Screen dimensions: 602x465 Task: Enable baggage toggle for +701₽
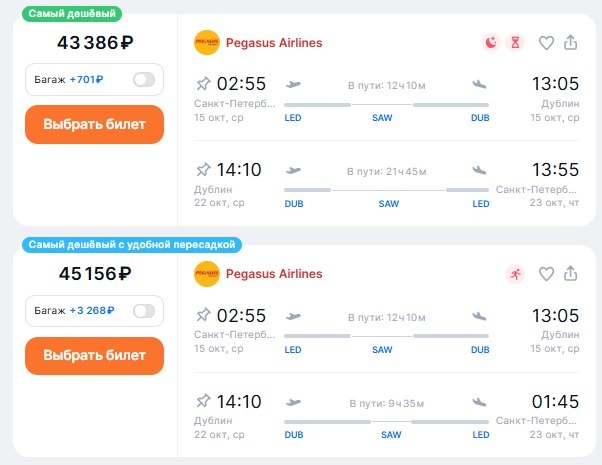[x=144, y=80]
